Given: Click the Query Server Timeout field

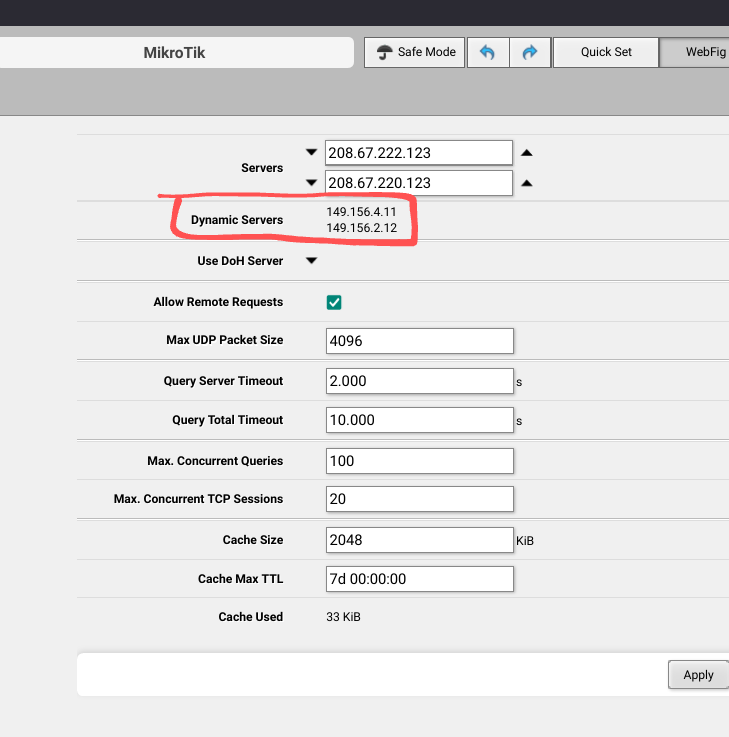Looking at the screenshot, I should (x=420, y=381).
